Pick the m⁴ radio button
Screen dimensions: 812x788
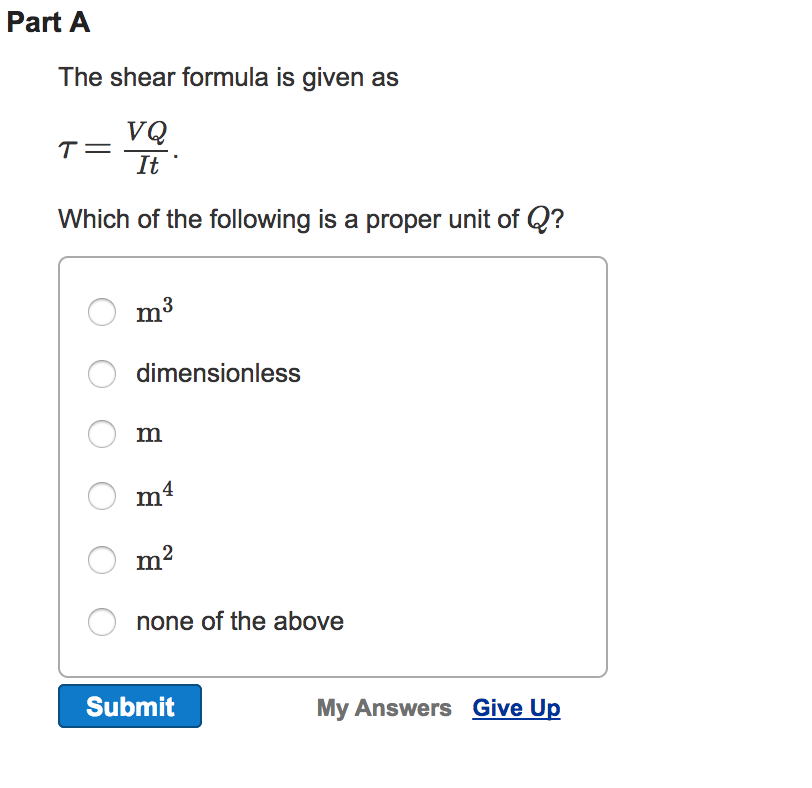(x=102, y=495)
